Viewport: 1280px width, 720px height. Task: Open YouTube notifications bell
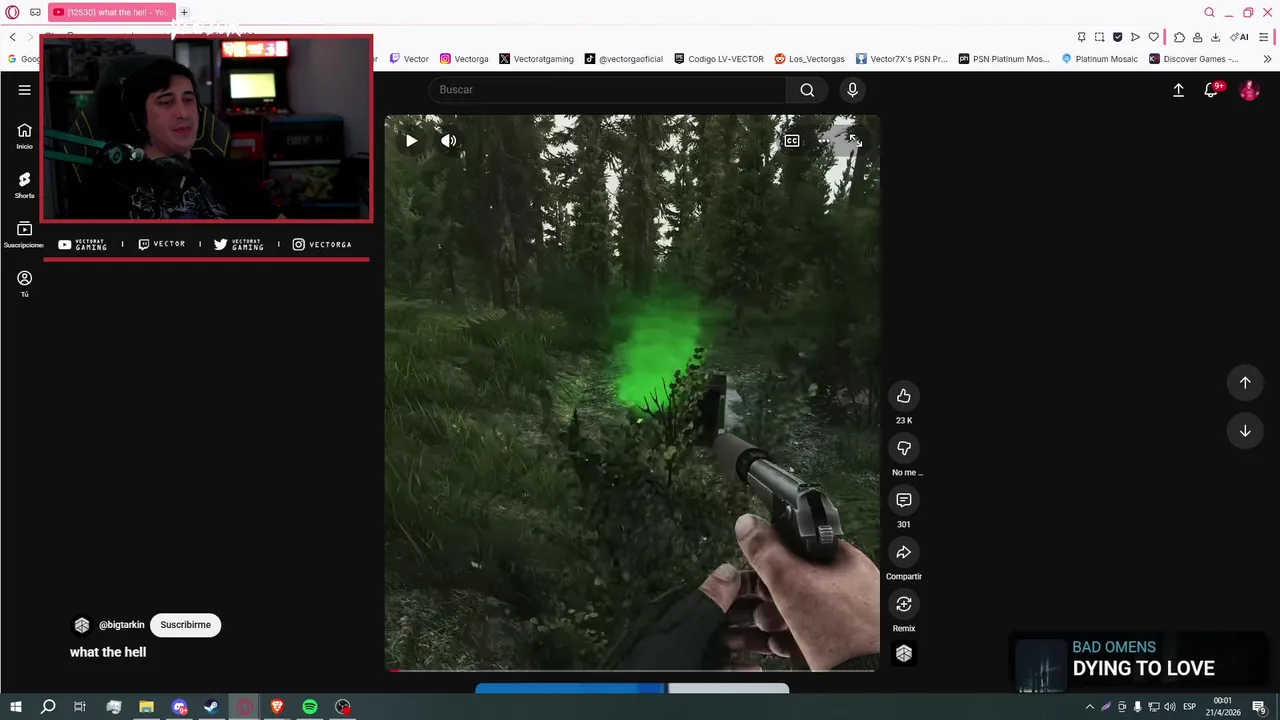pos(1211,90)
